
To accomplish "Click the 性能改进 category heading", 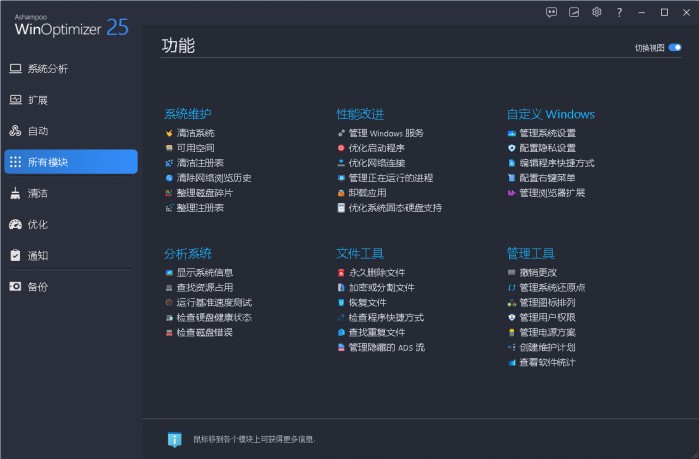I will [360, 114].
